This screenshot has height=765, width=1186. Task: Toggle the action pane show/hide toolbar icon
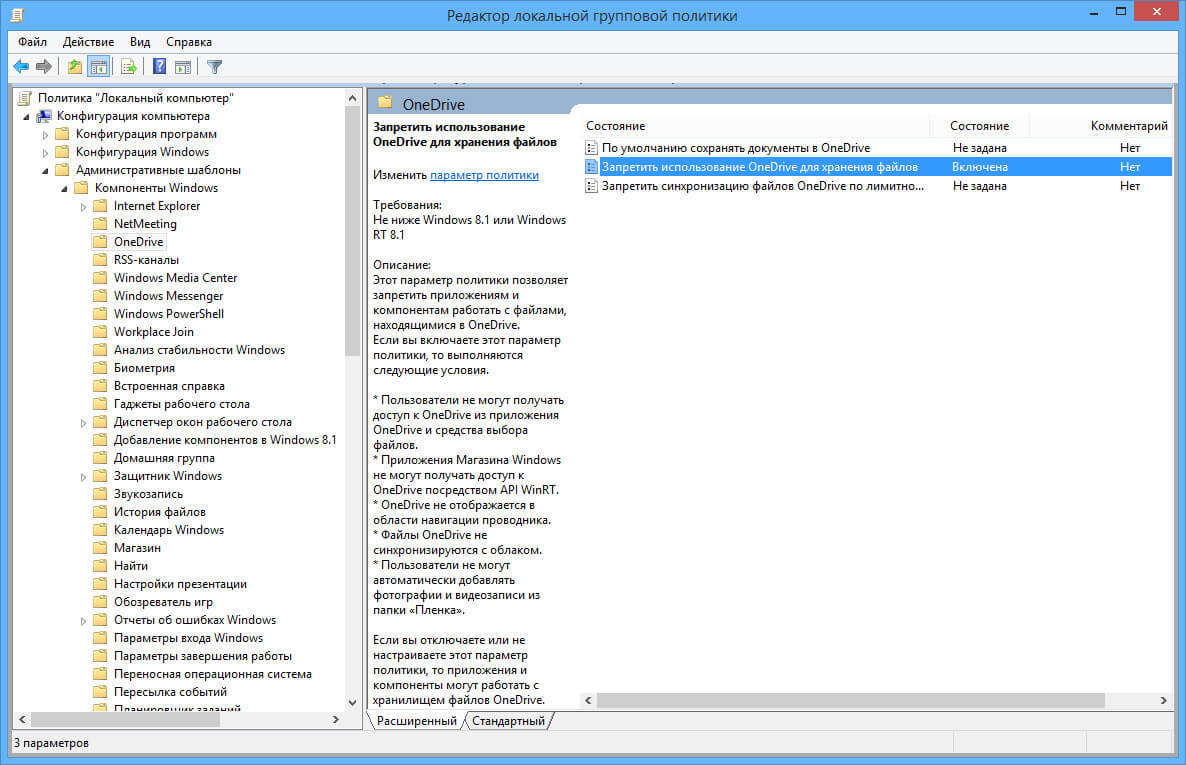183,67
